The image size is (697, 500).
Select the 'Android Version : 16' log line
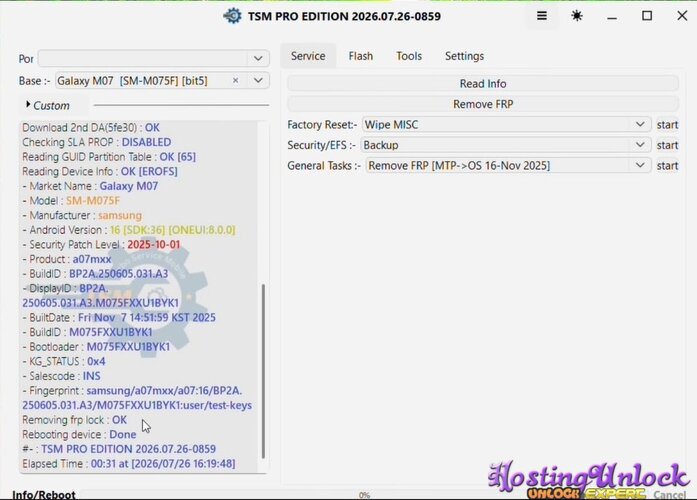click(128, 230)
